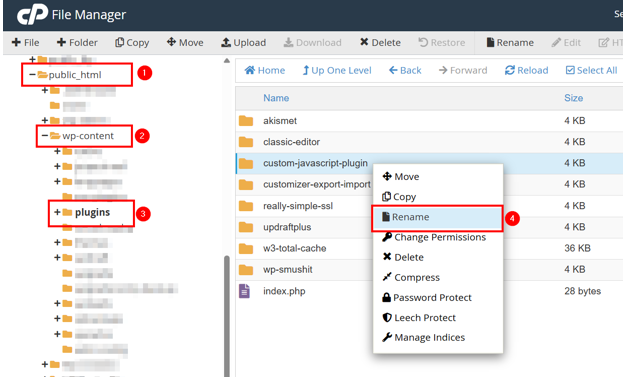Image resolution: width=623 pixels, height=377 pixels.
Task: Go Forward in file navigation
Action: click(463, 70)
